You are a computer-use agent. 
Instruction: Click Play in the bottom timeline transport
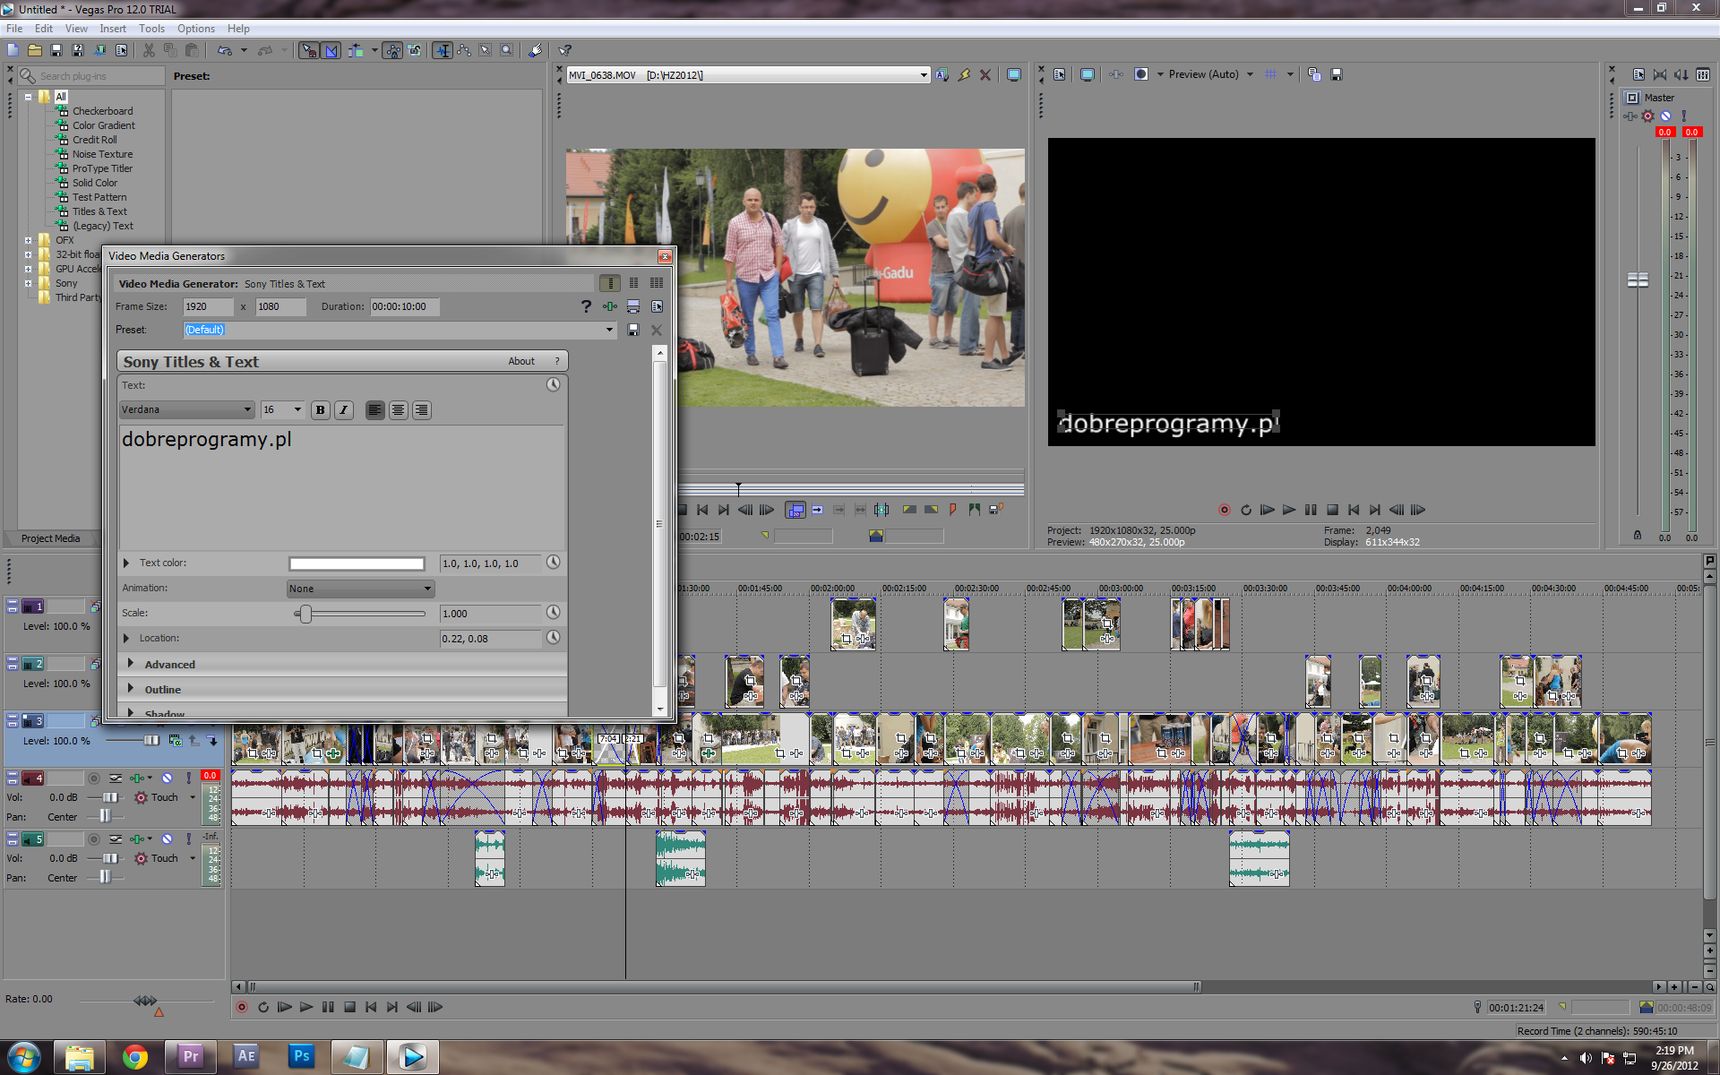pyautogui.click(x=306, y=1007)
